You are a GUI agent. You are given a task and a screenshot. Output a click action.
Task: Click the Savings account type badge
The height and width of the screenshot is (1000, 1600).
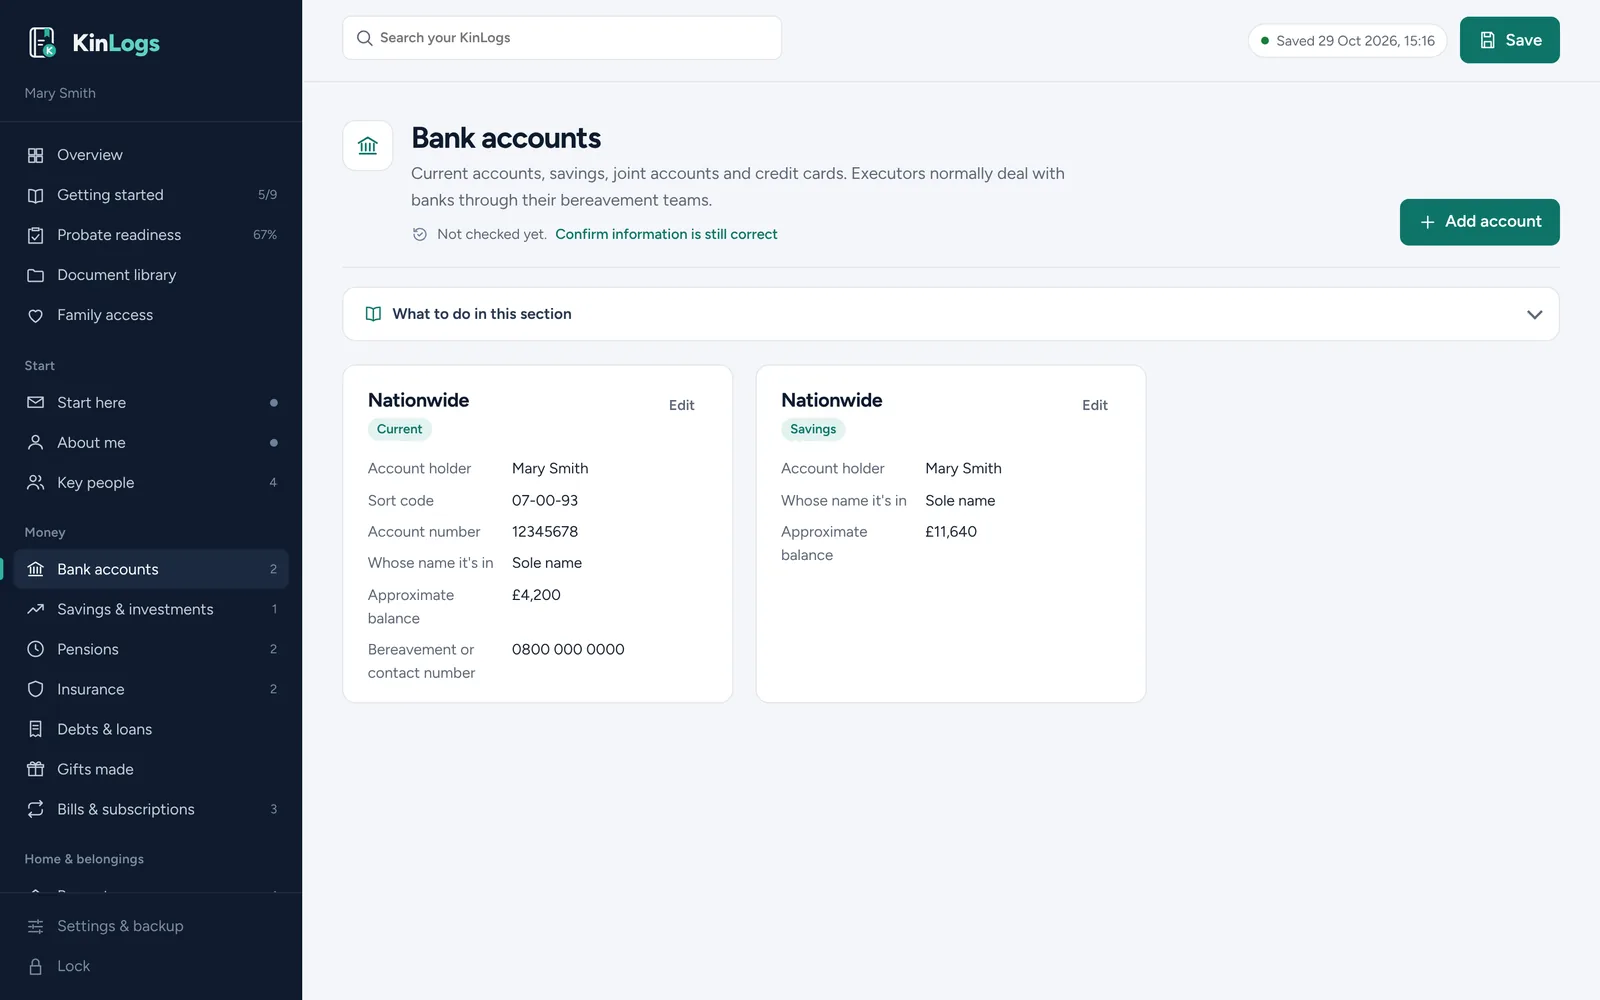pyautogui.click(x=813, y=429)
